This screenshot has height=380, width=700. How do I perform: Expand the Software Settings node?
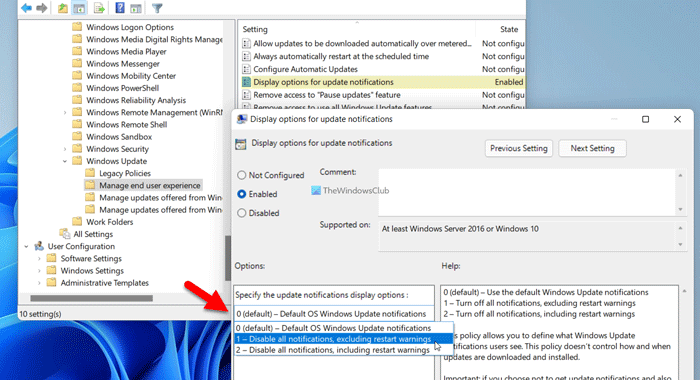(x=39, y=259)
